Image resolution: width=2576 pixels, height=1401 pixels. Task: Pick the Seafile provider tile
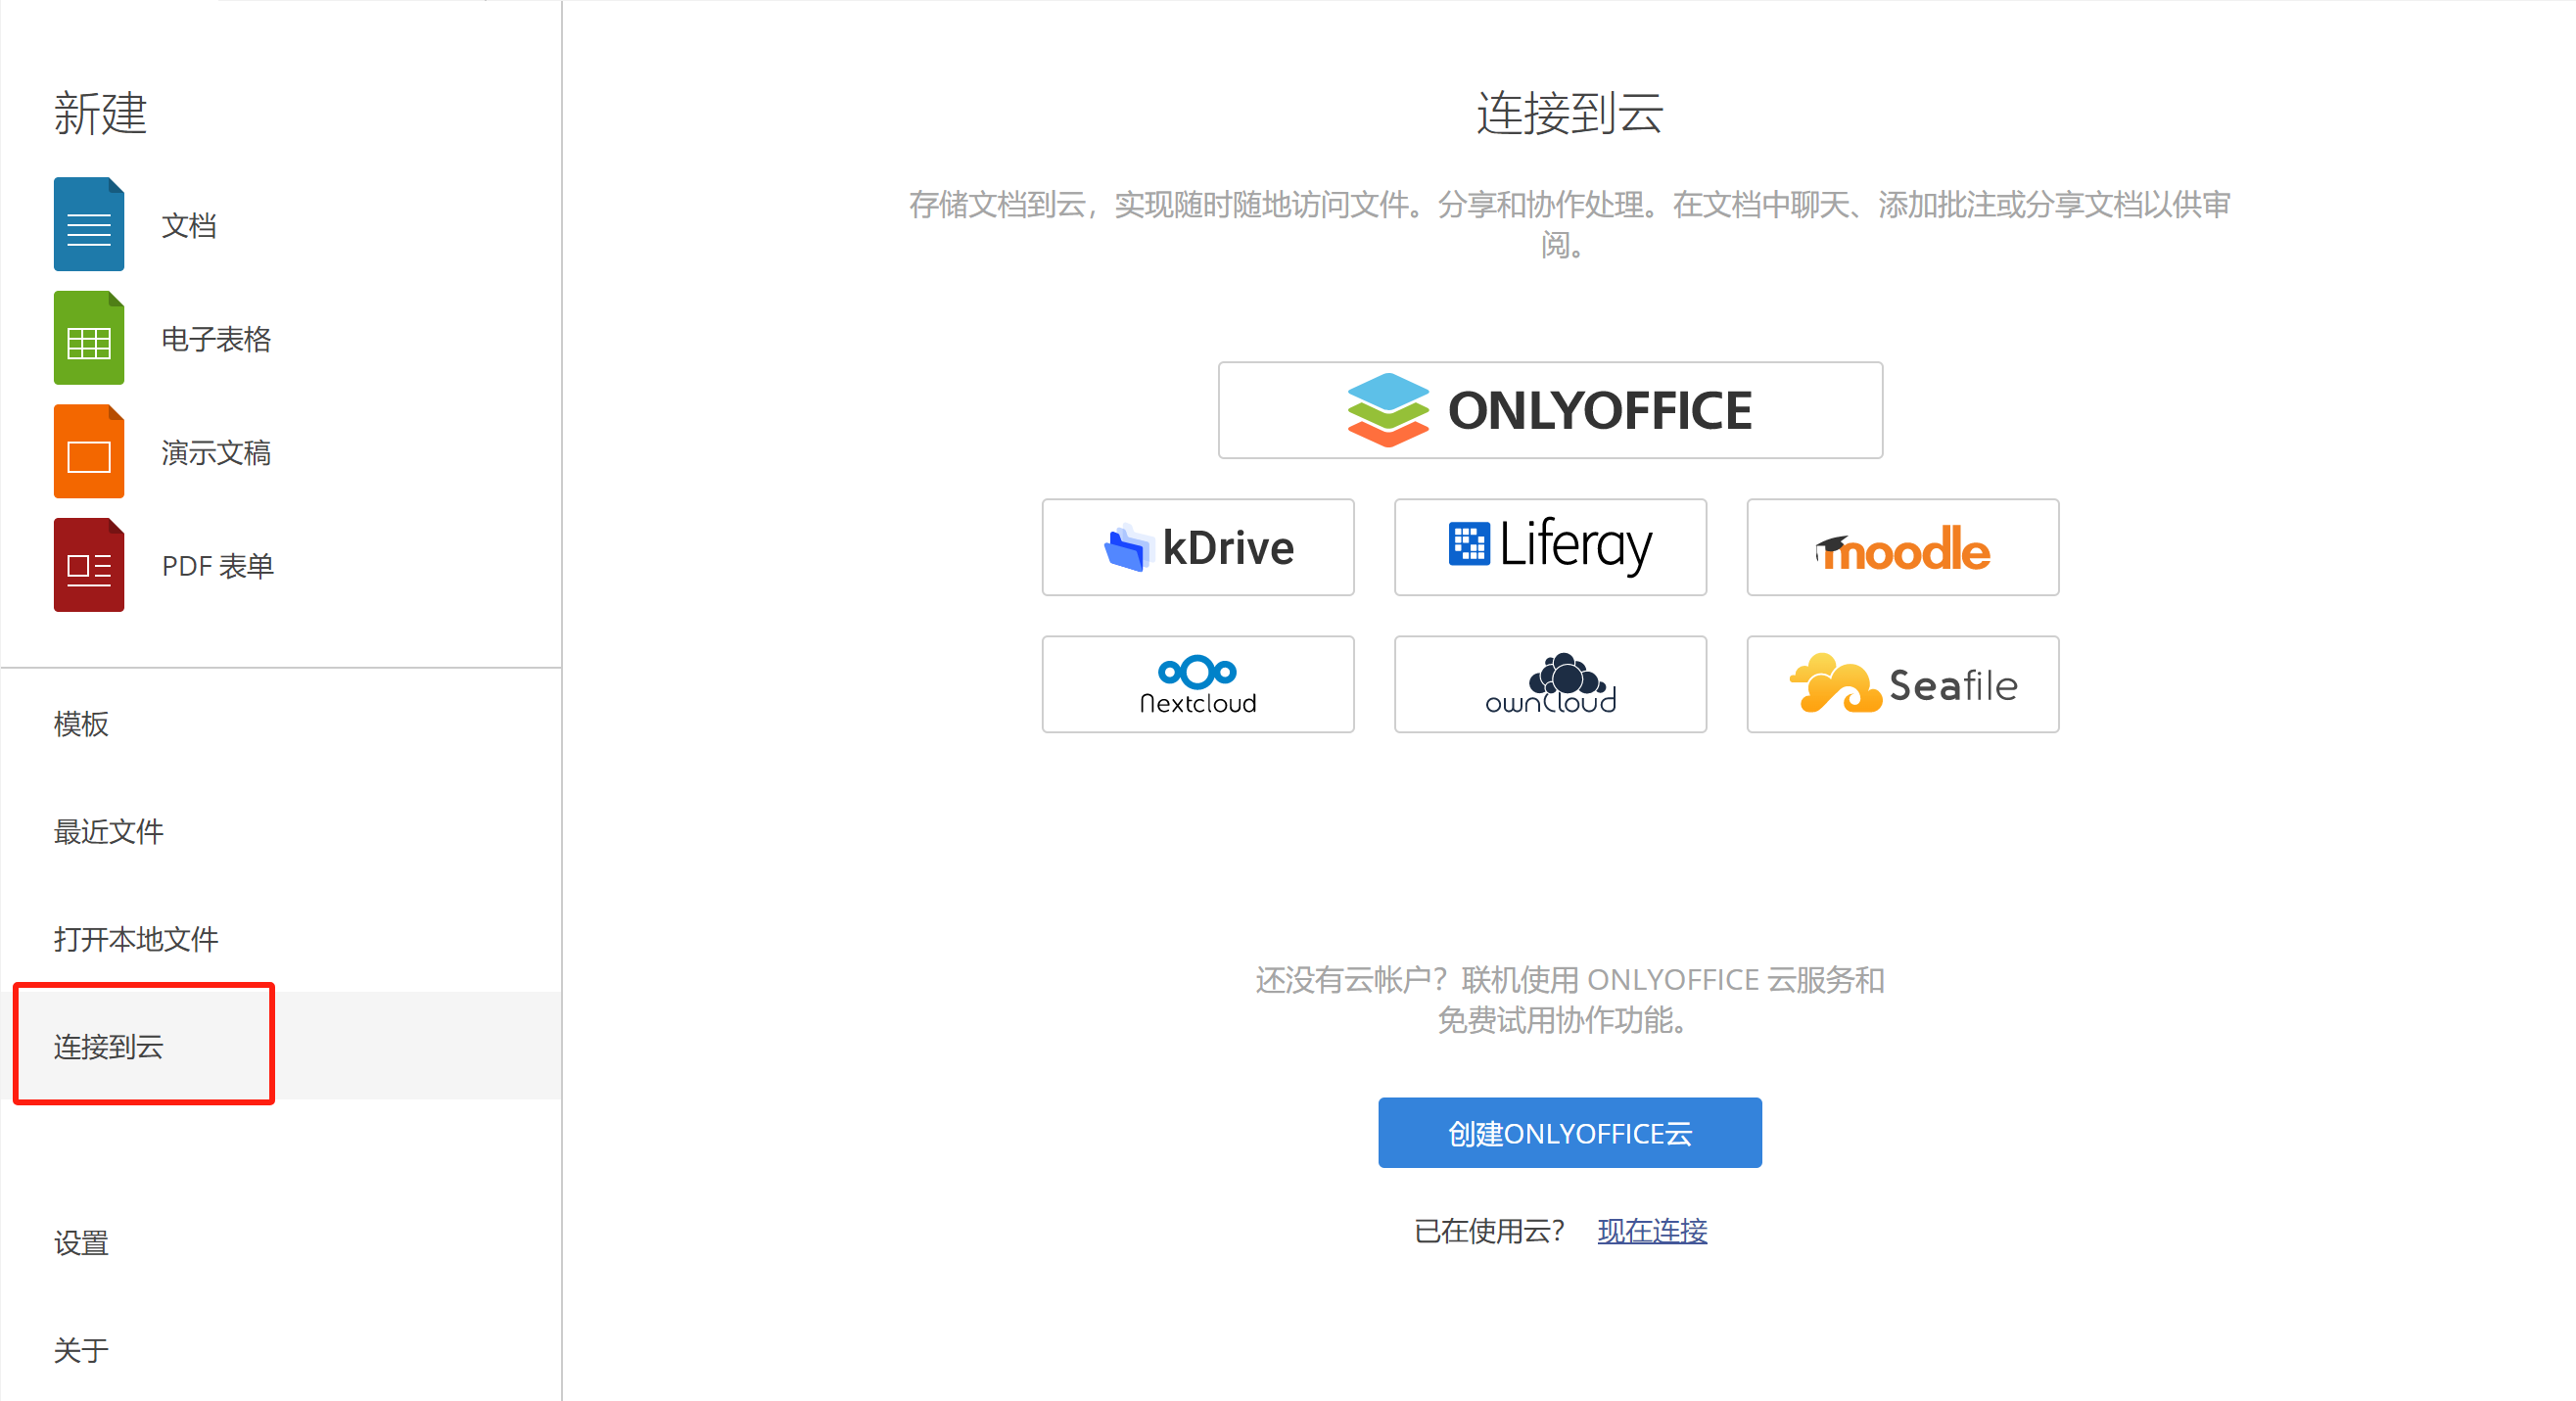tap(1901, 684)
